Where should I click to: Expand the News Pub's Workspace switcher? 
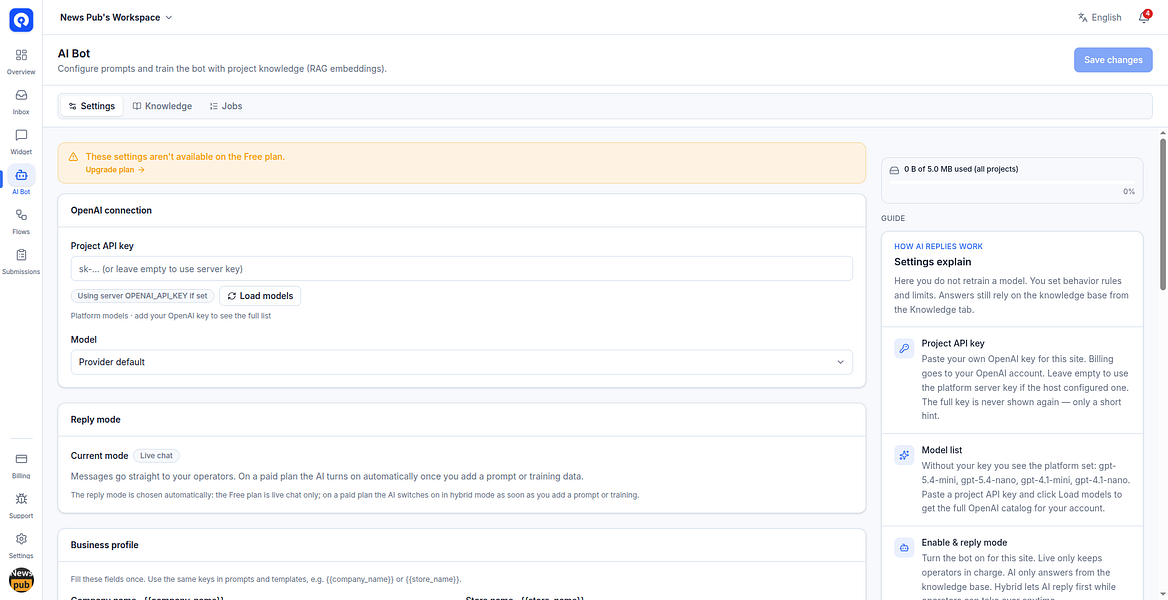(116, 17)
